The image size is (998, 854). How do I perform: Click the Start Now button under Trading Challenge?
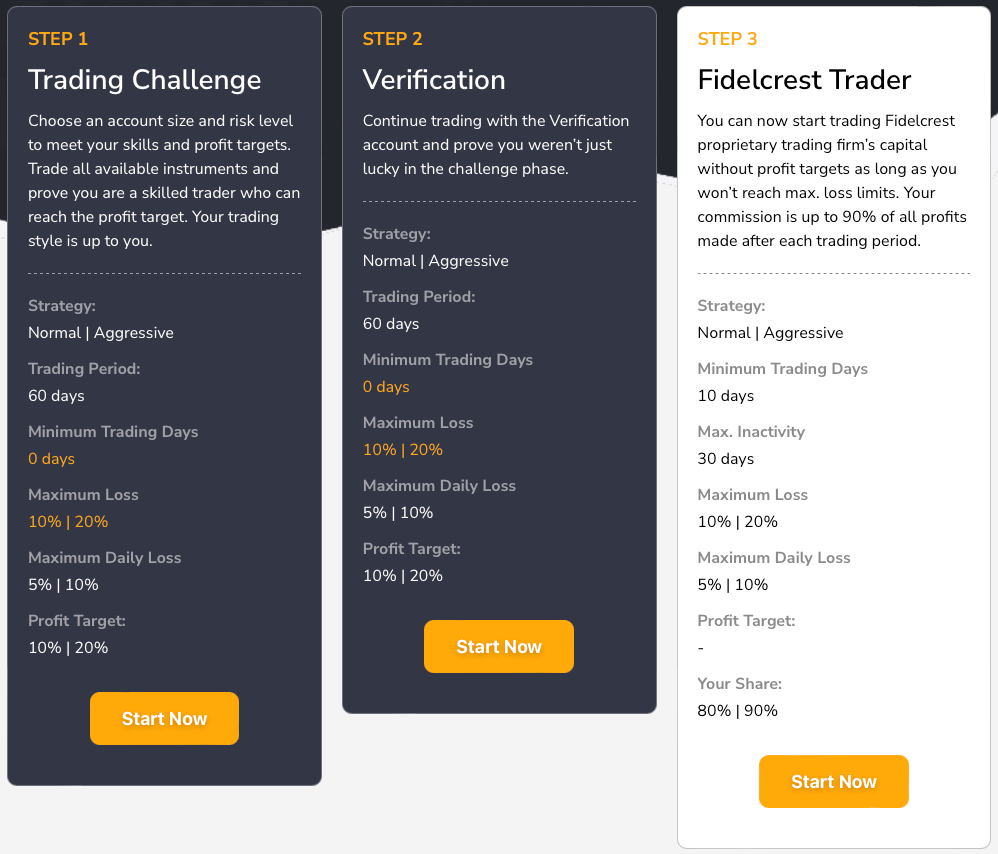164,718
